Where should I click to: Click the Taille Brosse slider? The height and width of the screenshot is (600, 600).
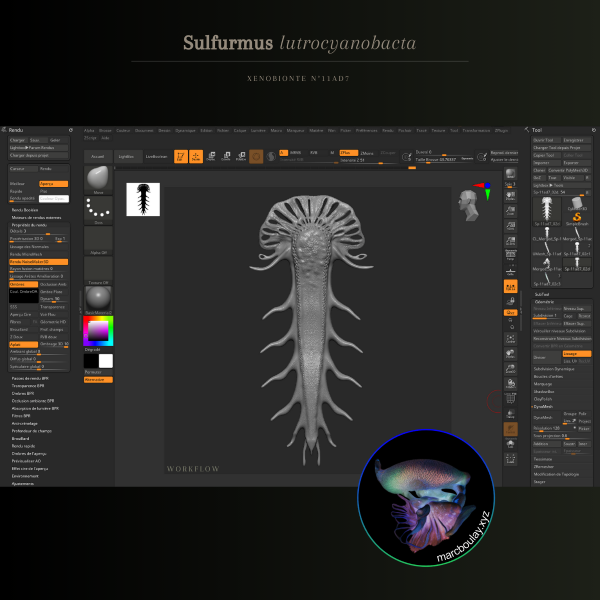(x=444, y=160)
